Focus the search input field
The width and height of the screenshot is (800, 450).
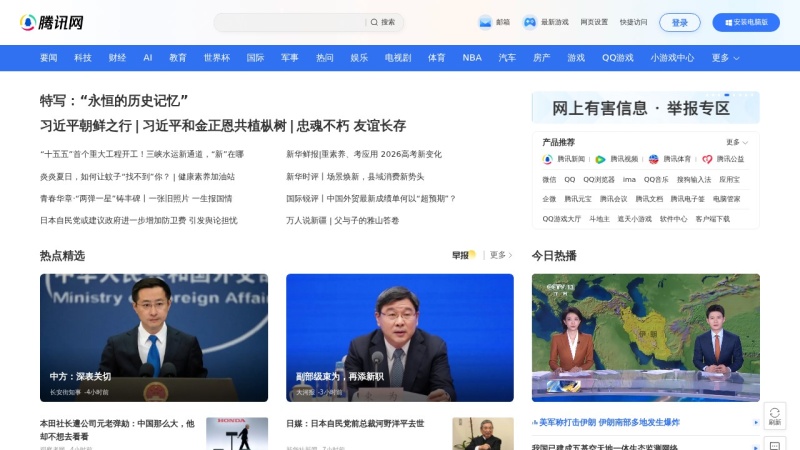(x=290, y=22)
